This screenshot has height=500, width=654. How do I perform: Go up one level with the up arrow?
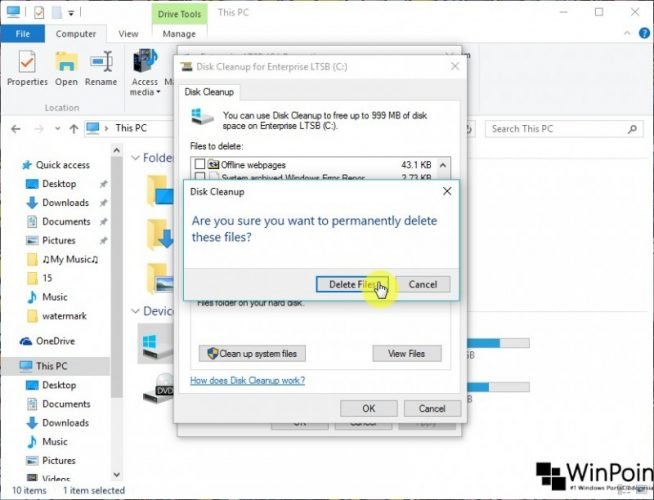(x=74, y=129)
